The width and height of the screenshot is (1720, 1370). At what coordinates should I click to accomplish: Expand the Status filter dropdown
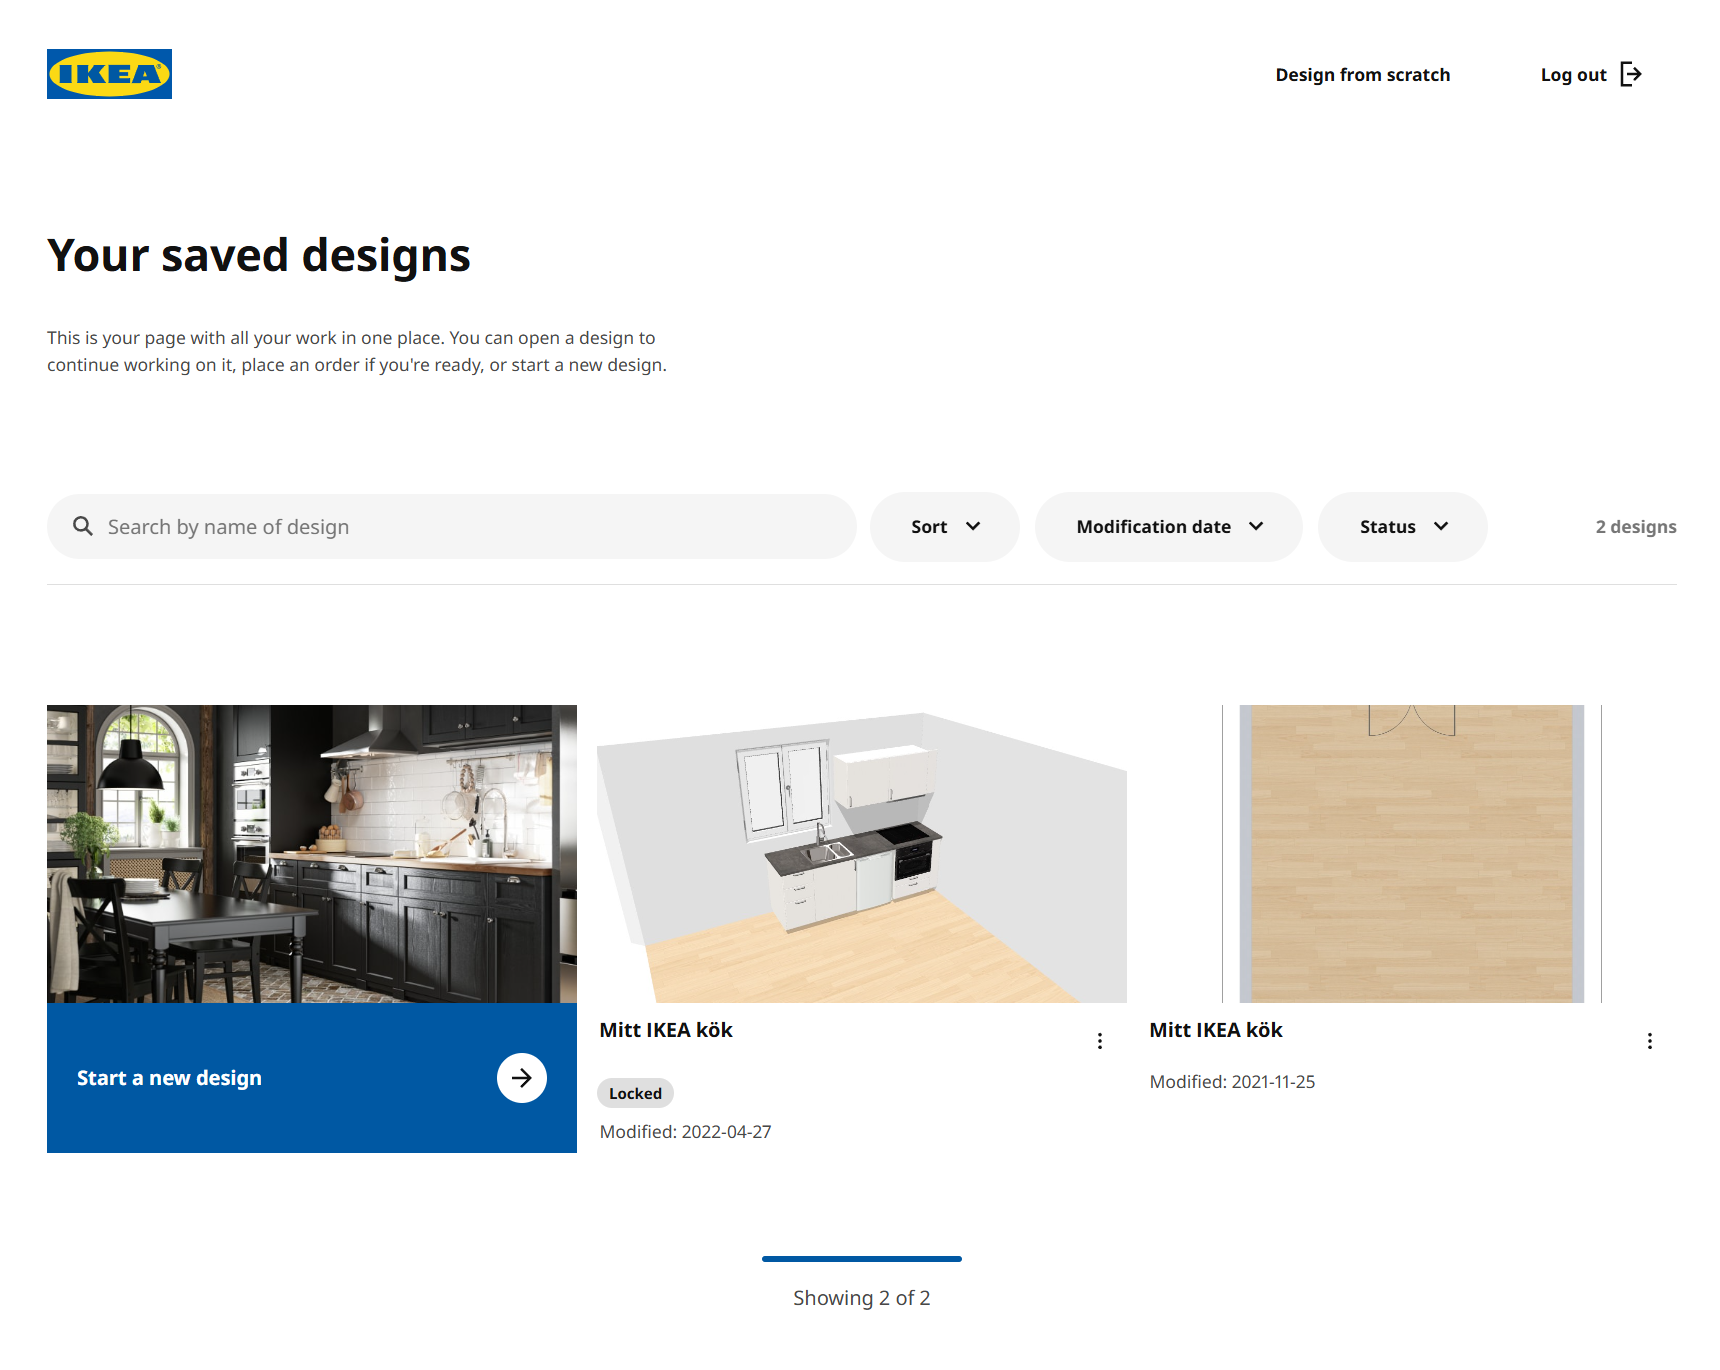[x=1402, y=527]
